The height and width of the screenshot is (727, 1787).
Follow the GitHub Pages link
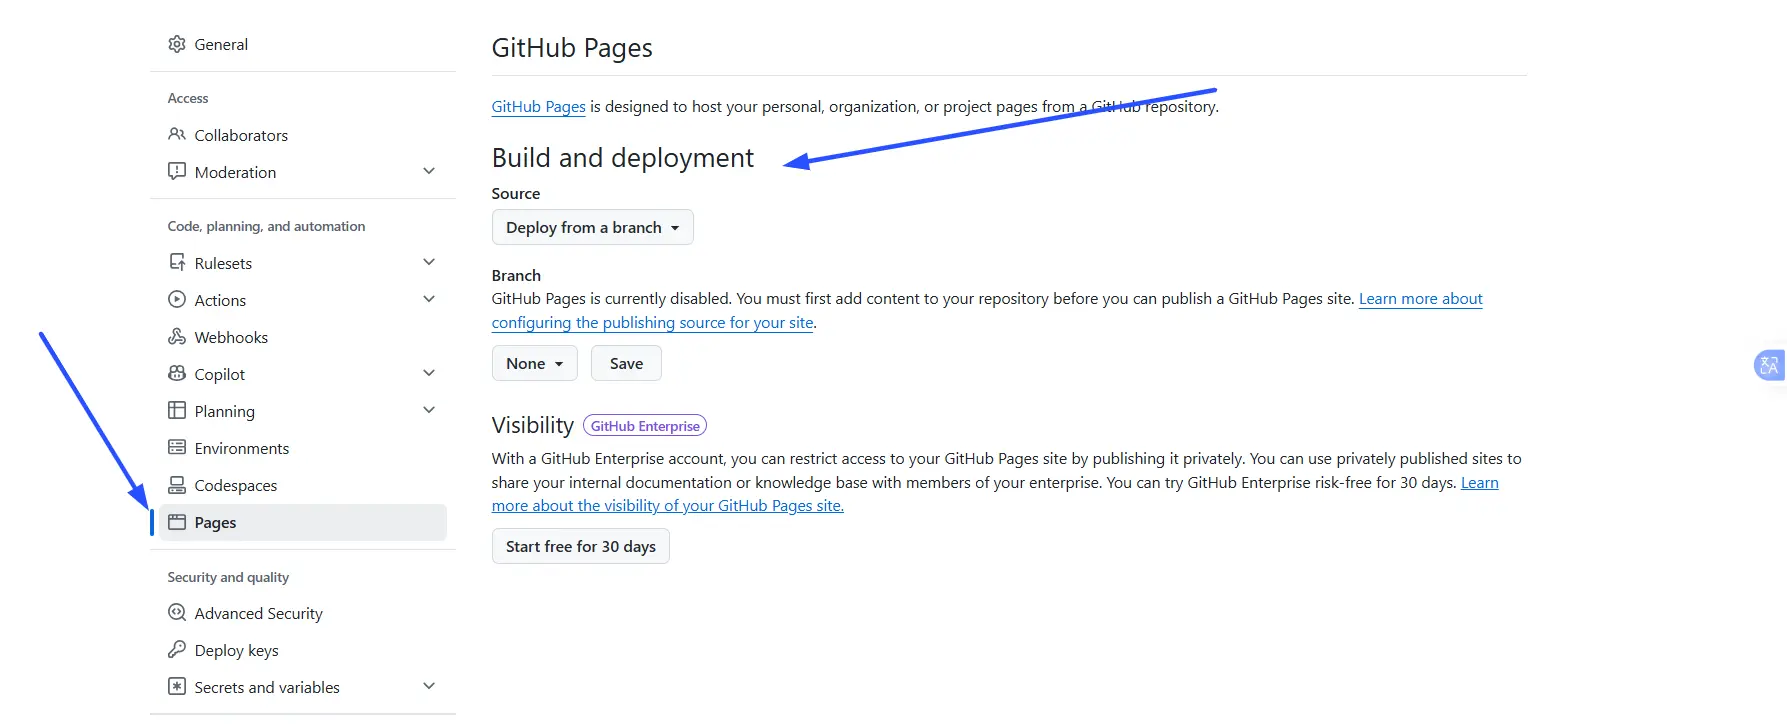[538, 106]
